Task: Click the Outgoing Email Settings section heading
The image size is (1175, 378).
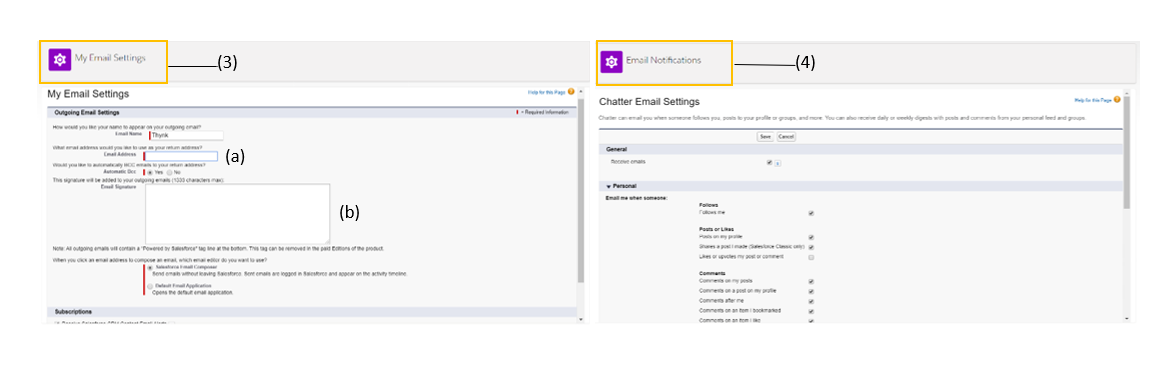Action: [x=87, y=112]
